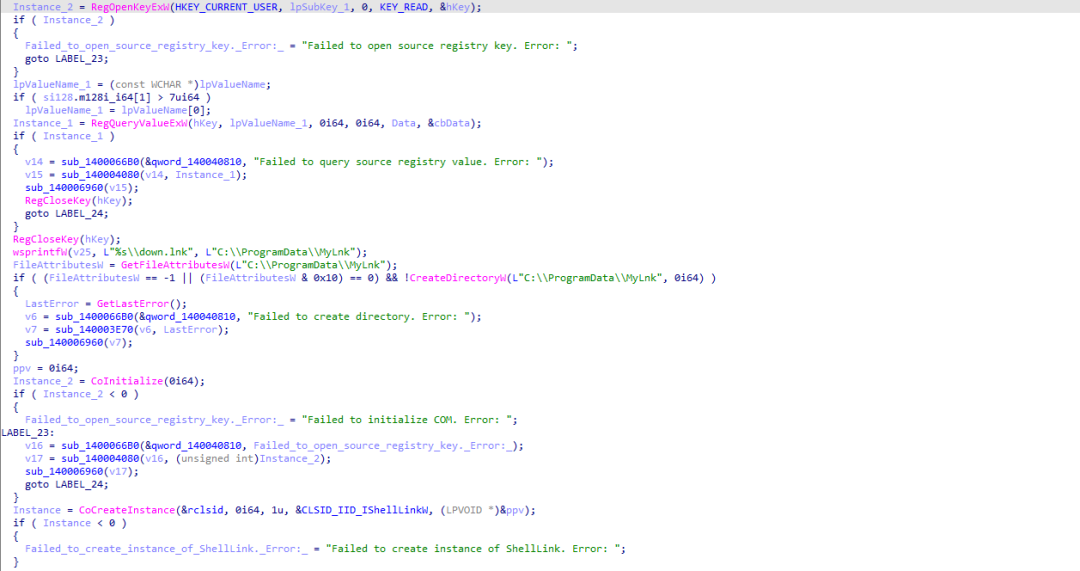Select the KEY_READ argument
Viewport: 1080px width, 571px height.
point(404,7)
